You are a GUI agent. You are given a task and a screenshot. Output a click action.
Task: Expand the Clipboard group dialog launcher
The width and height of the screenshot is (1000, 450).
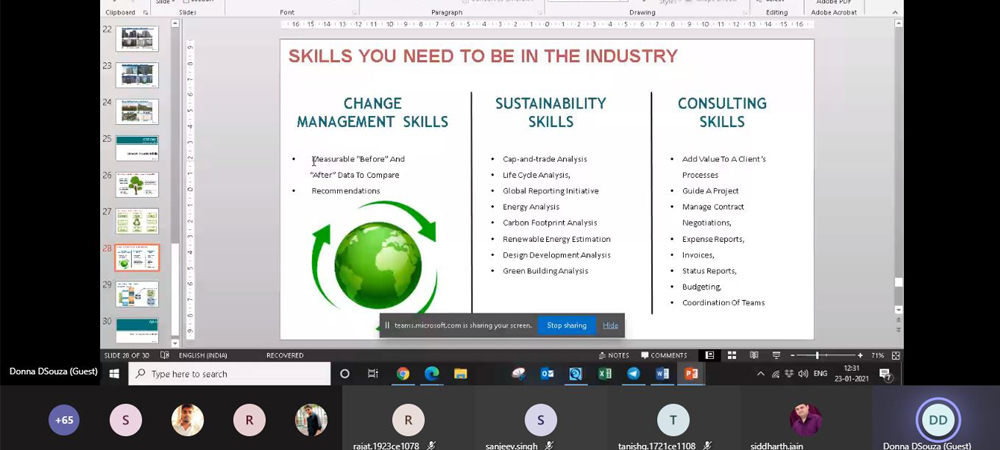[x=146, y=13]
